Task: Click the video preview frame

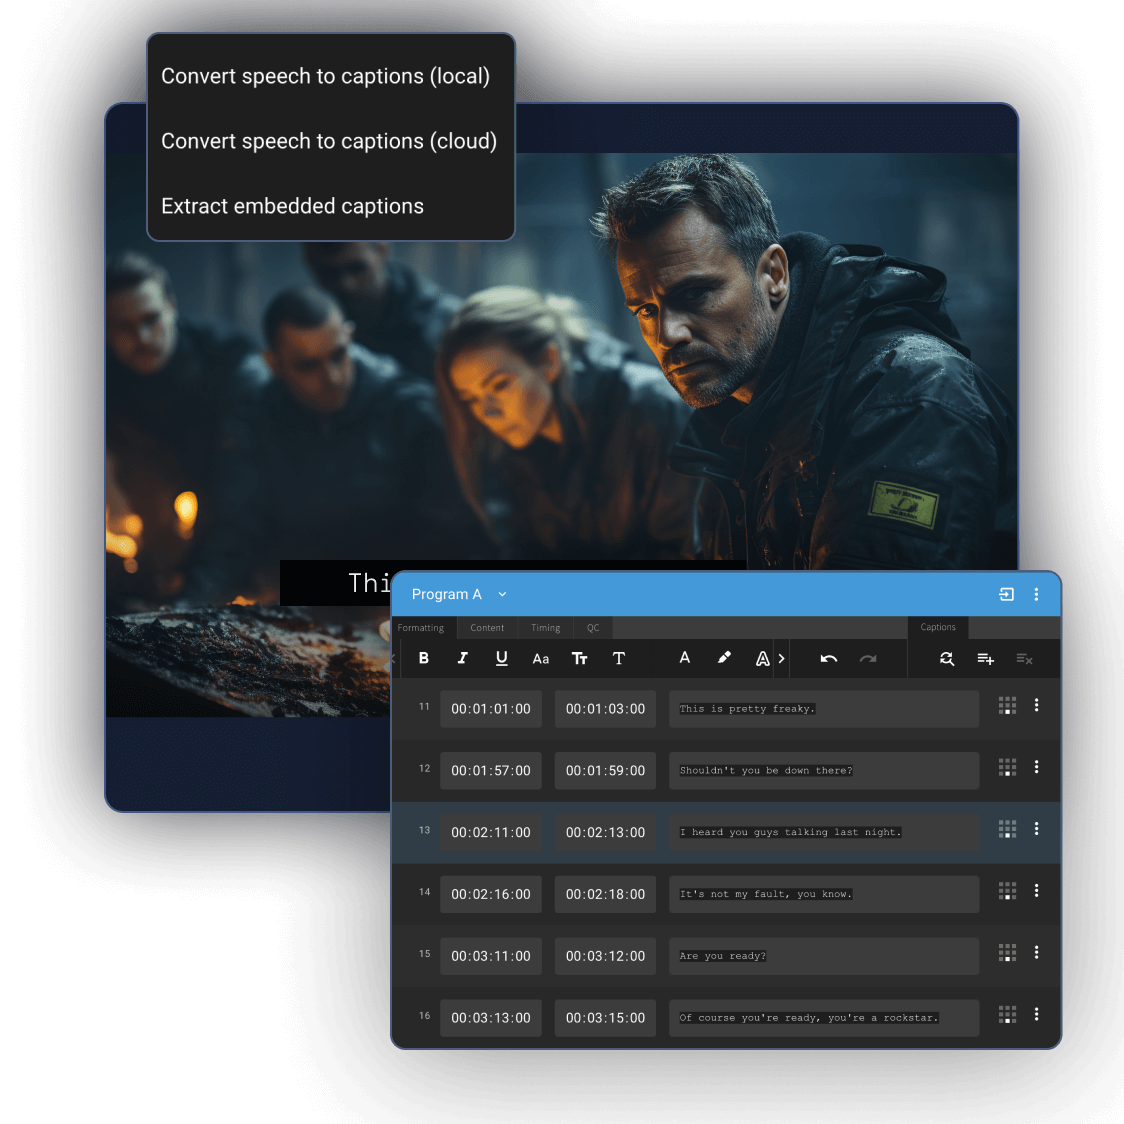Action: pyautogui.click(x=561, y=434)
